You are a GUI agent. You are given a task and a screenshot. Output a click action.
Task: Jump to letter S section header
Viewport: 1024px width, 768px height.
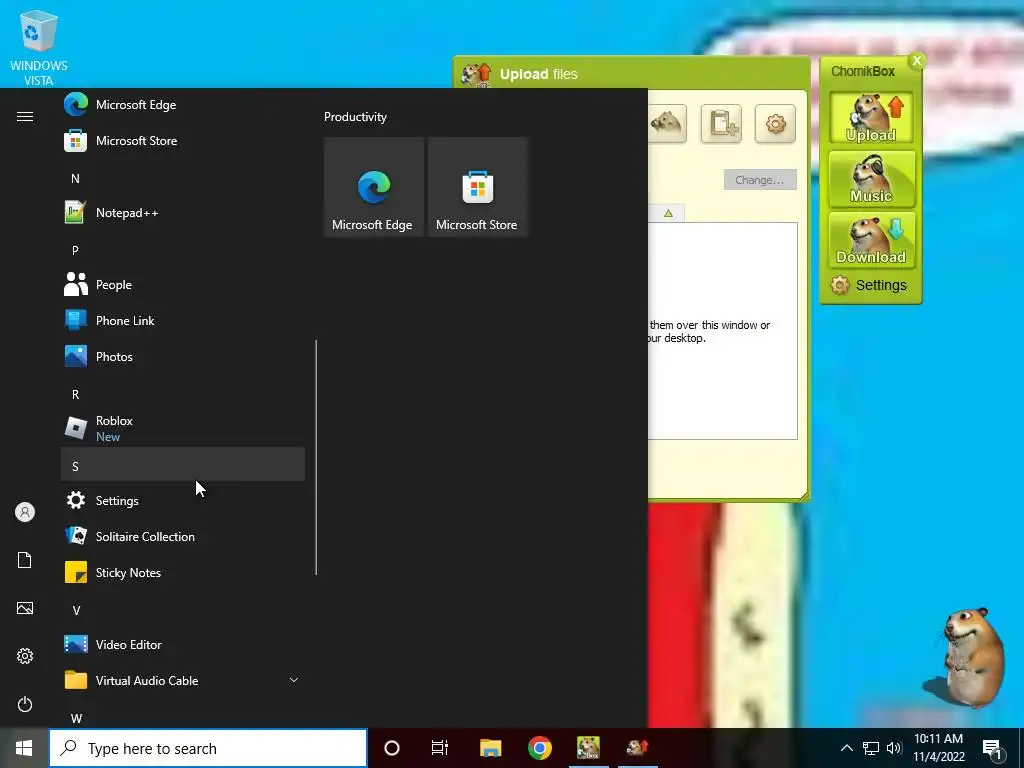(x=183, y=464)
